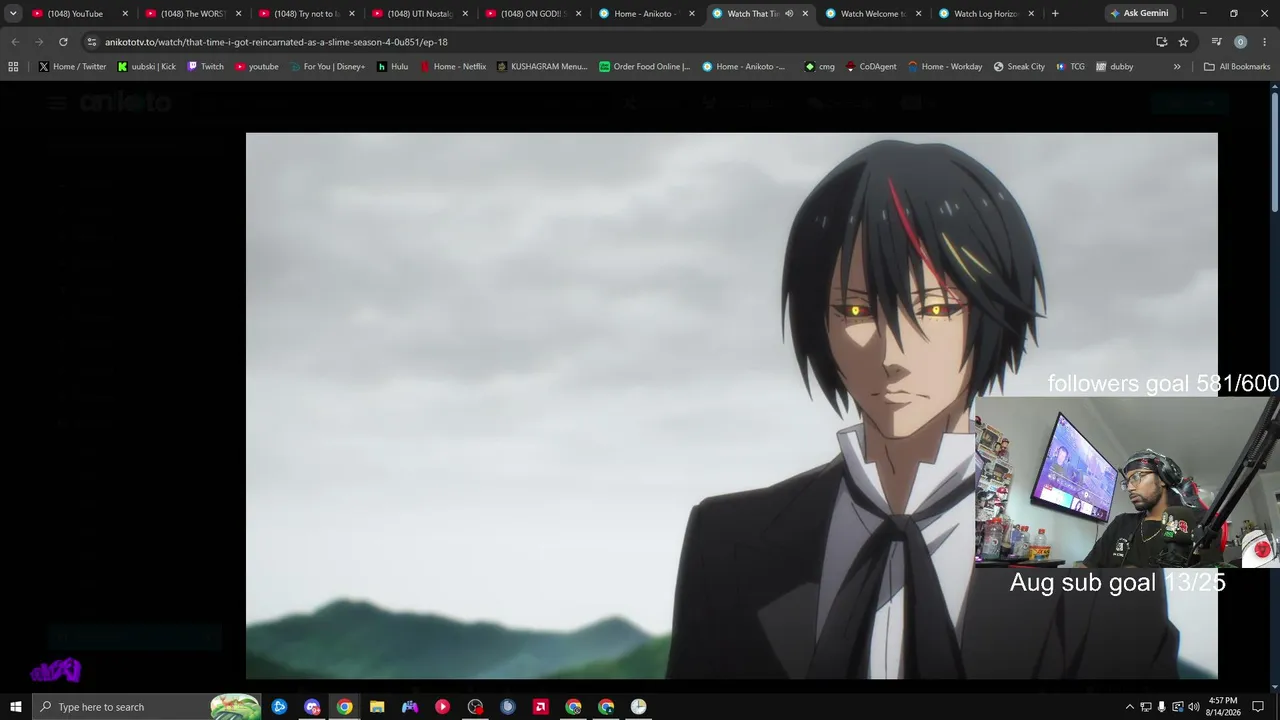Image resolution: width=1280 pixels, height=720 pixels.
Task: Open the red AMD Software taskbar icon
Action: pos(540,707)
